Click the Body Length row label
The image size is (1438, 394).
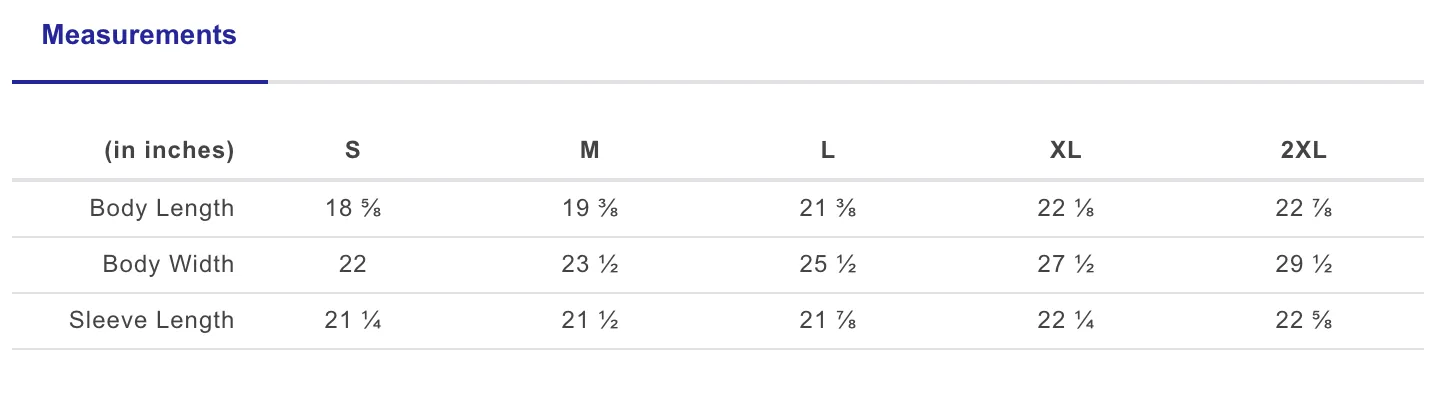pos(162,208)
